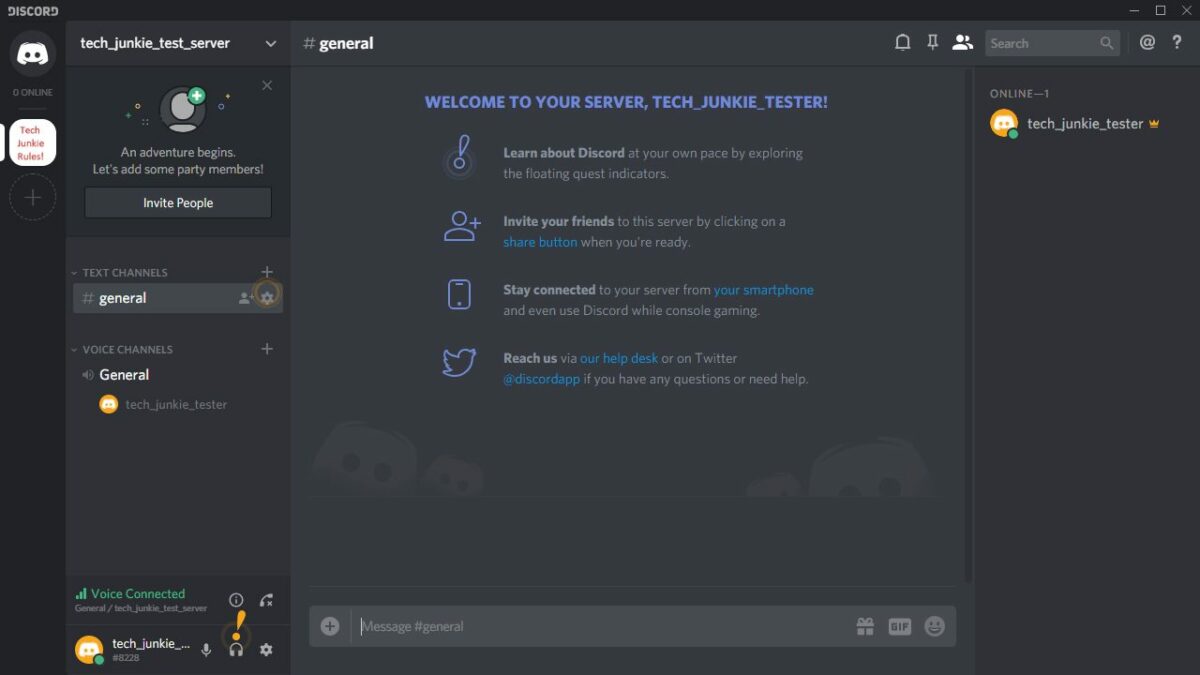Deafen audio with the headphones icon
This screenshot has width=1200, height=675.
pos(236,649)
